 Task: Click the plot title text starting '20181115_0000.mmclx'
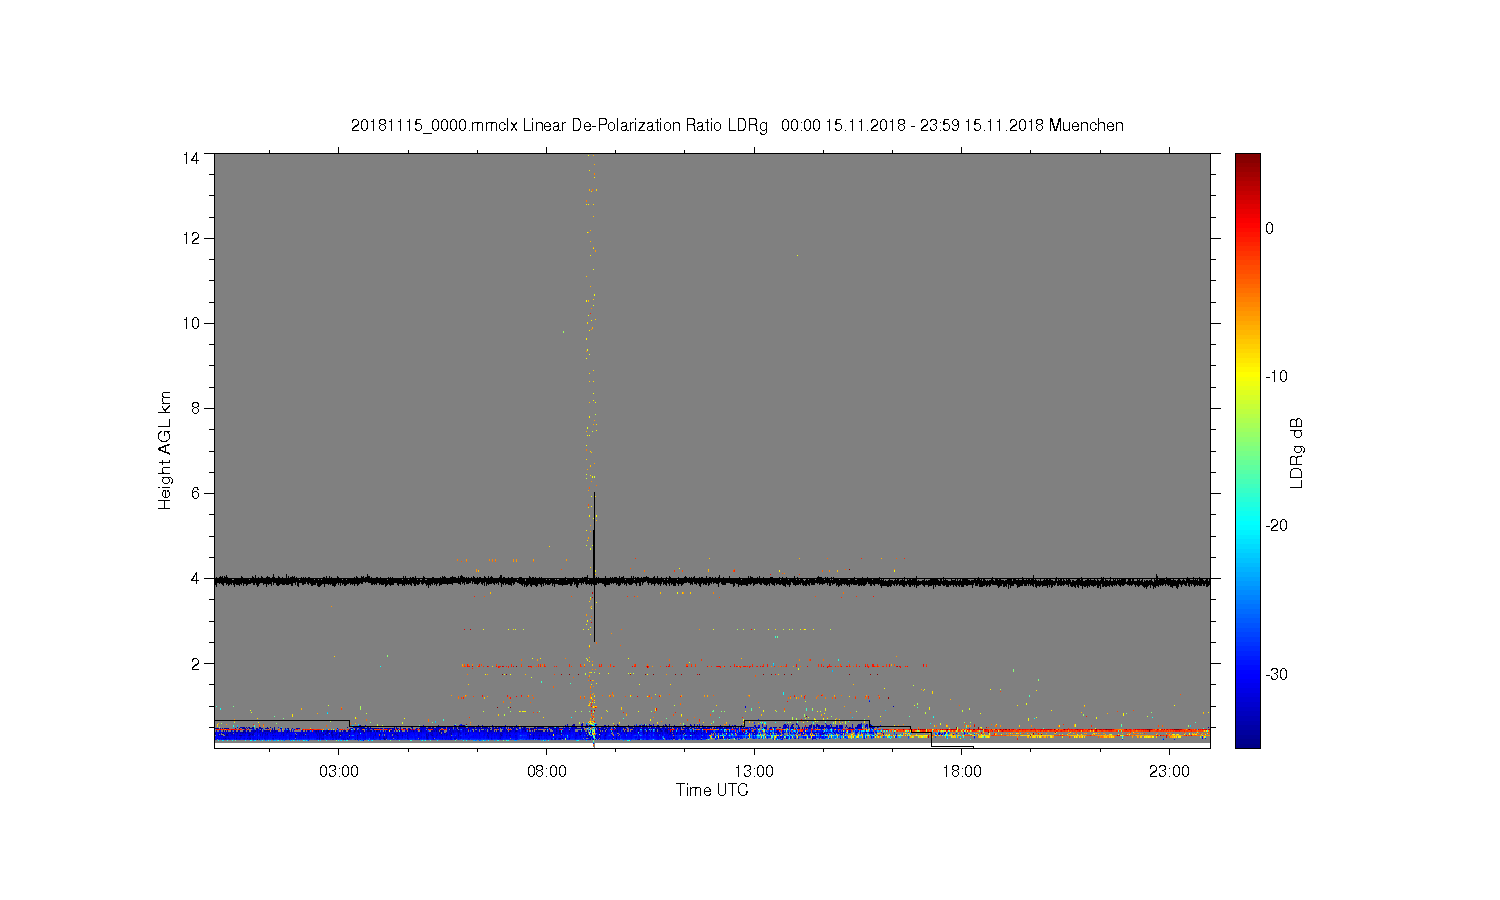737,126
